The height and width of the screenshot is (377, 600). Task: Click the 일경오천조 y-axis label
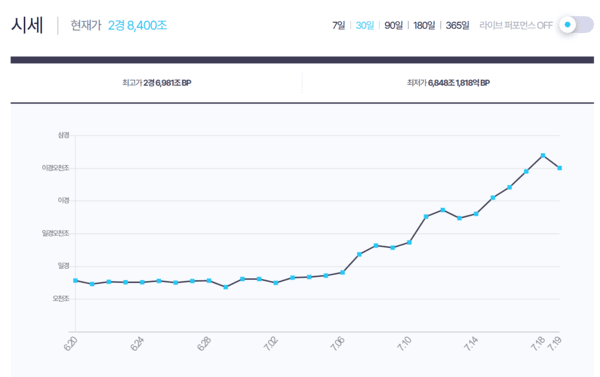click(x=55, y=233)
